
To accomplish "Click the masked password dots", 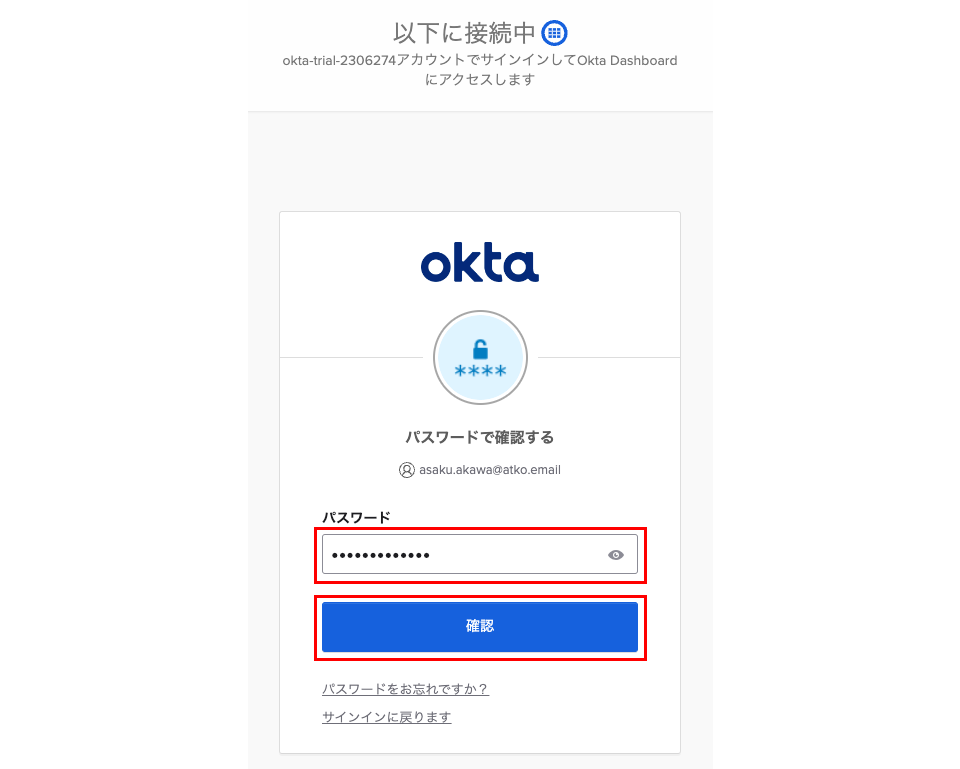I will [x=381, y=555].
